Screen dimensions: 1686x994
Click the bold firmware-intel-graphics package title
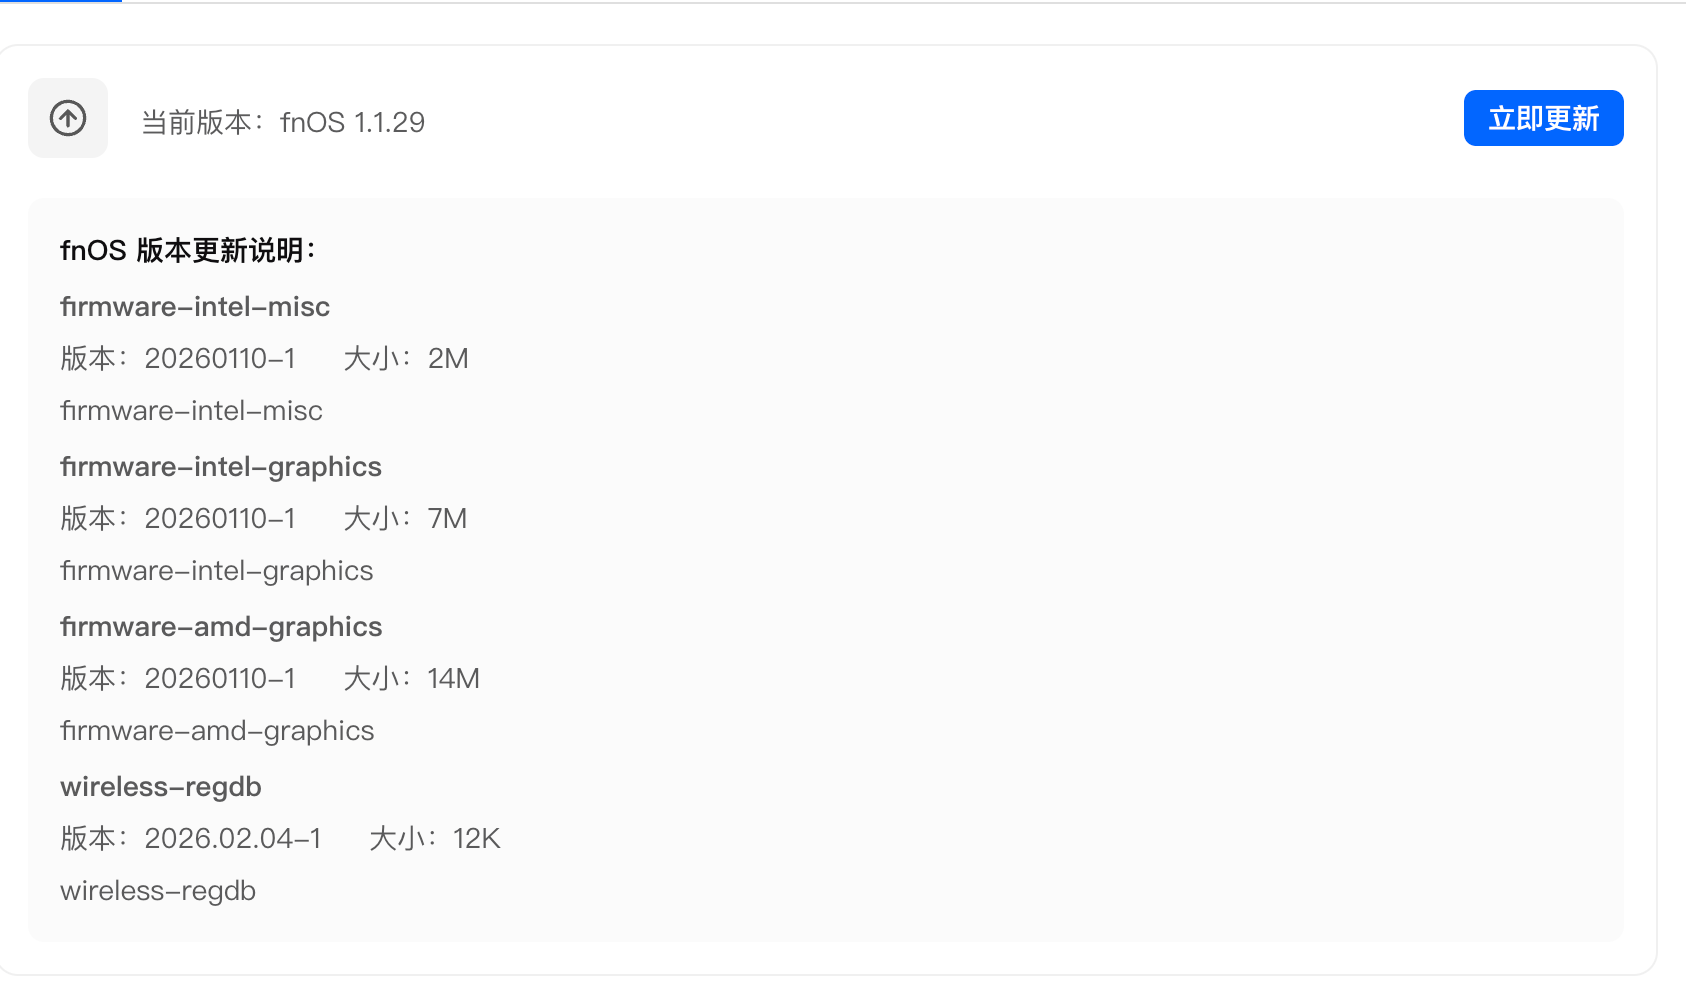coord(221,467)
